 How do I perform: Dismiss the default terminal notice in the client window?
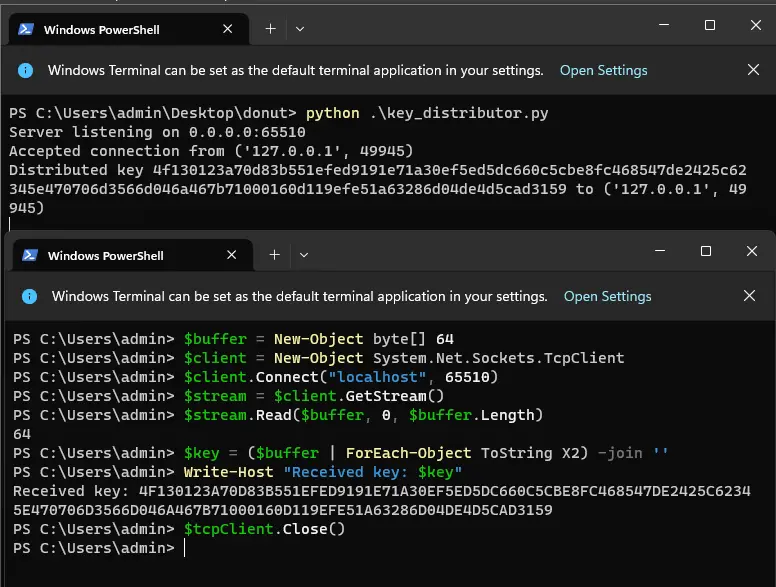pyautogui.click(x=749, y=296)
